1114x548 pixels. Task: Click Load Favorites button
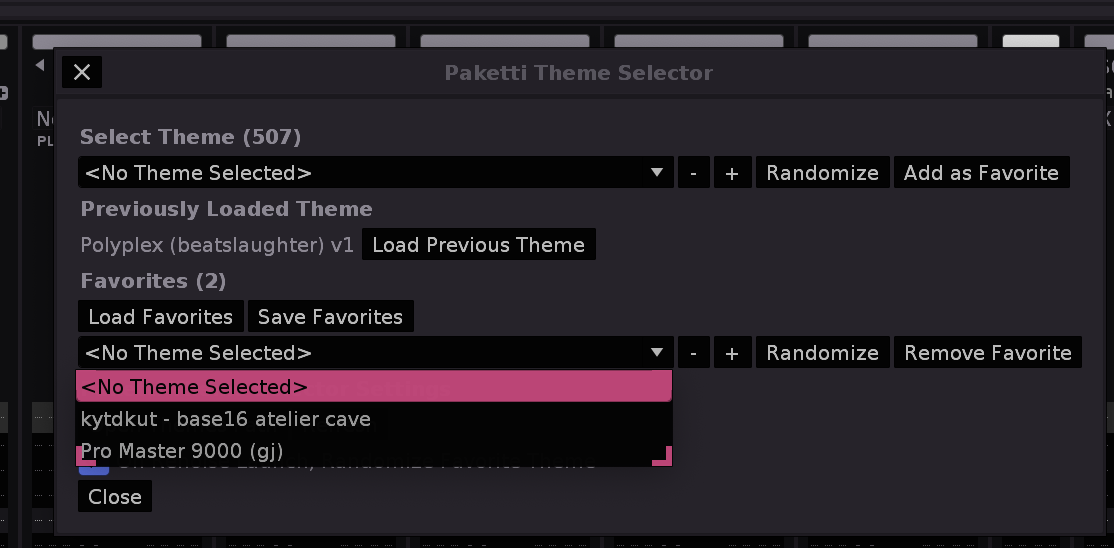(x=160, y=317)
